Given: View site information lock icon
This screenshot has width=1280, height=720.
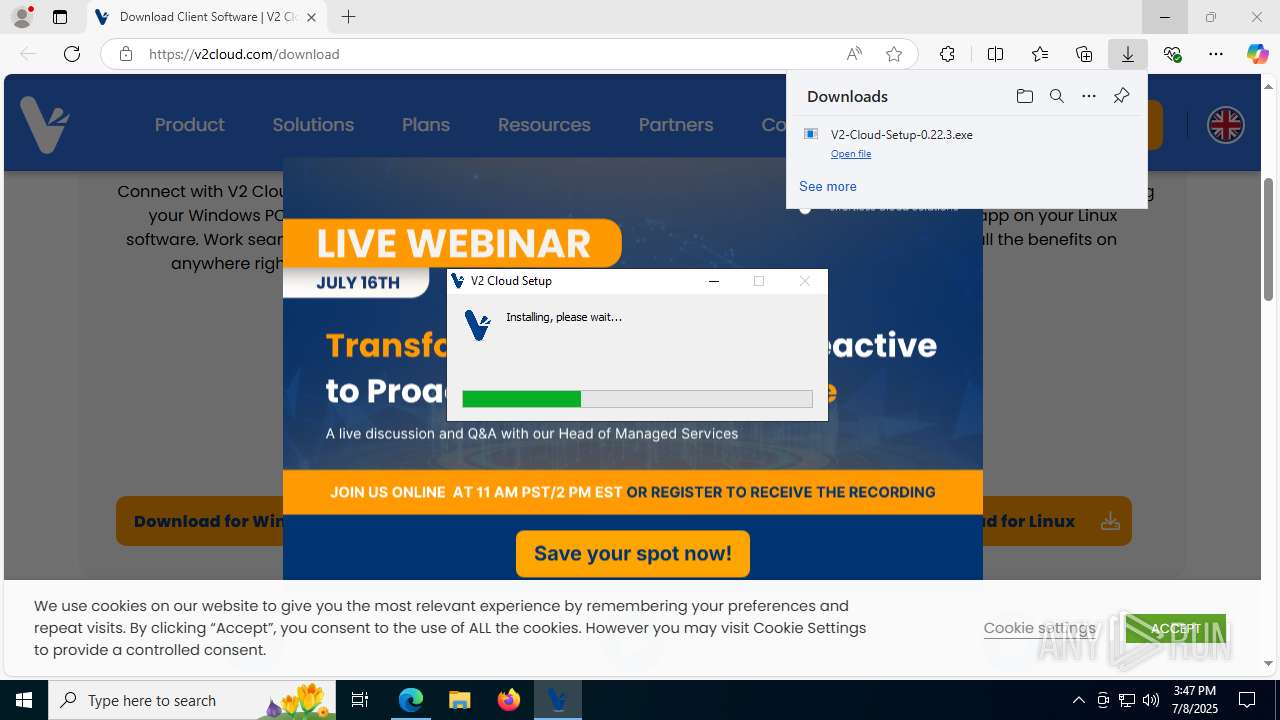Looking at the screenshot, I should (x=126, y=54).
